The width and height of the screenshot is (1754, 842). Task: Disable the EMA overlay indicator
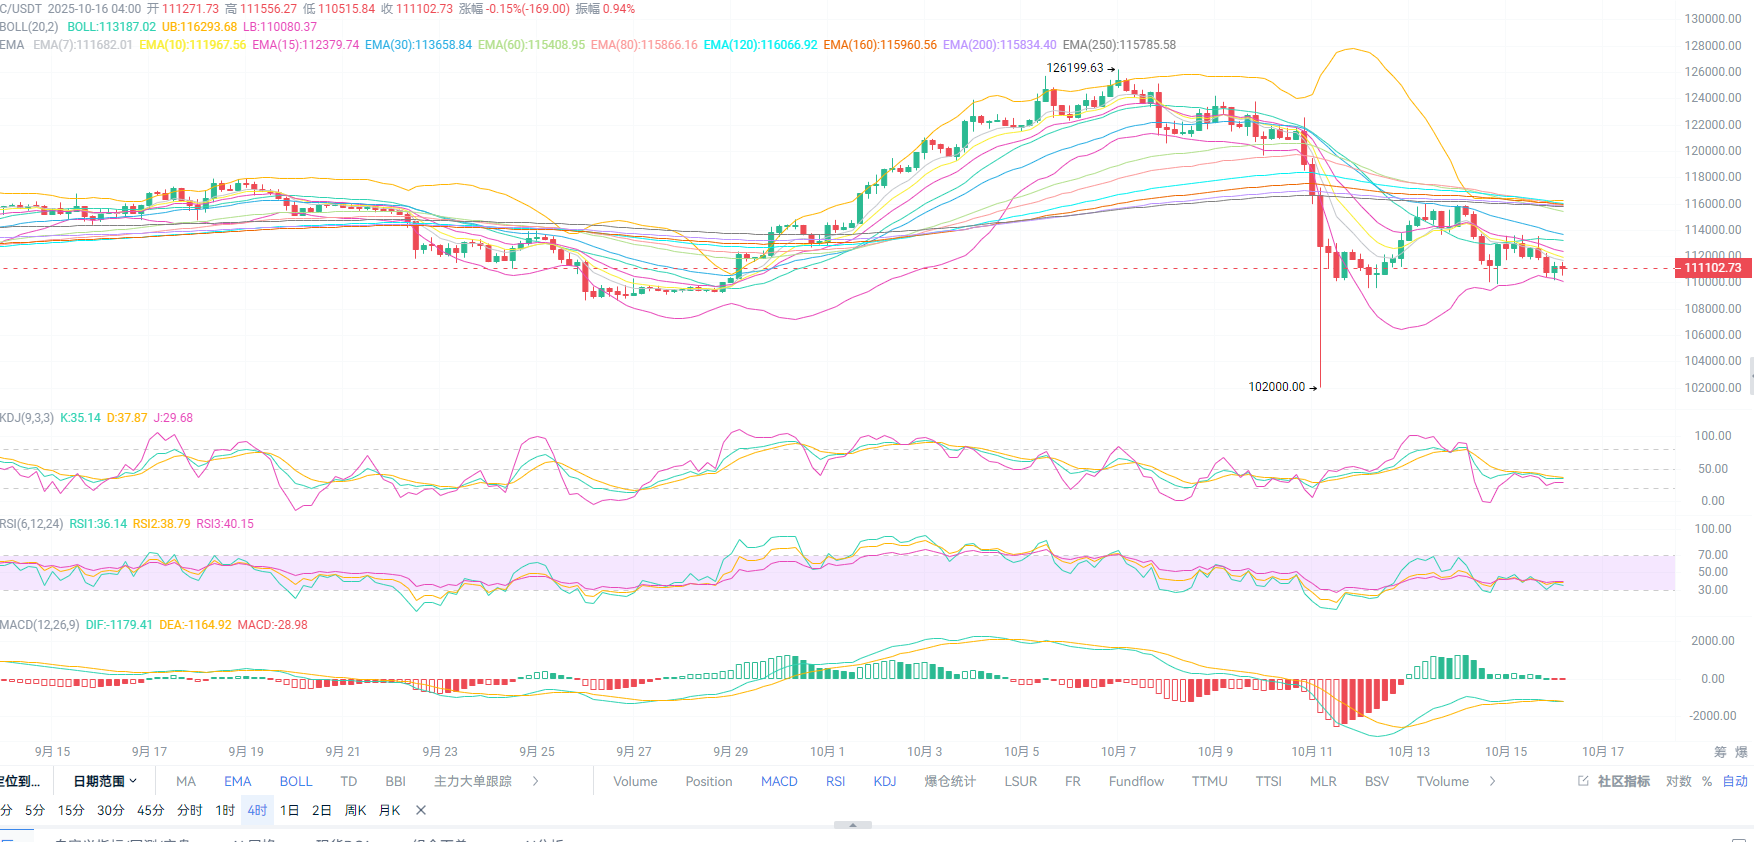[237, 781]
